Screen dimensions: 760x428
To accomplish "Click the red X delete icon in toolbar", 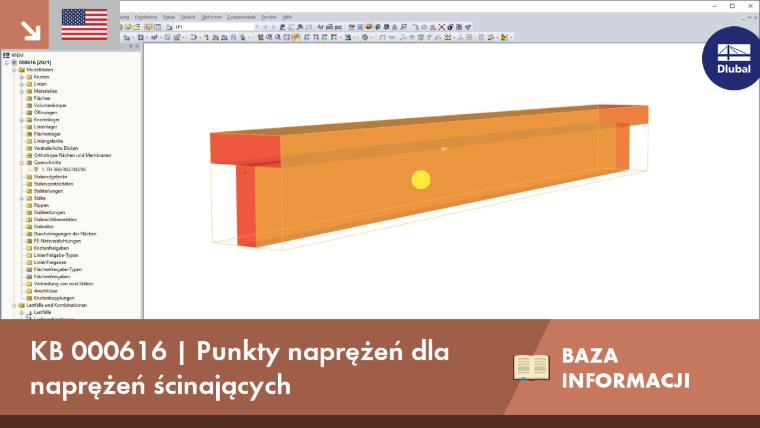I will point(442,27).
